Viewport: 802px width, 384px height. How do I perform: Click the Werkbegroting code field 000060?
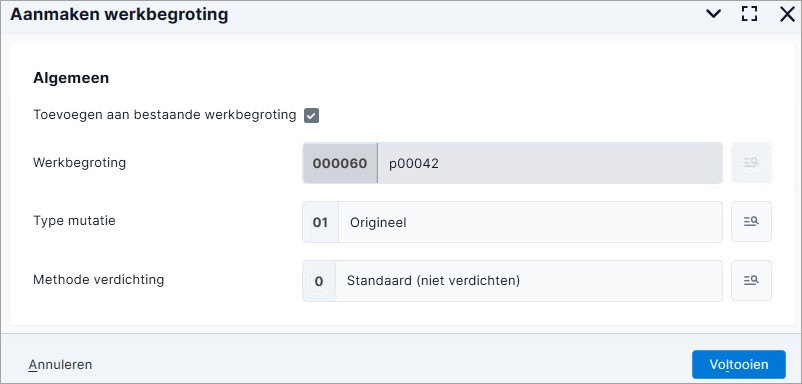[x=340, y=163]
